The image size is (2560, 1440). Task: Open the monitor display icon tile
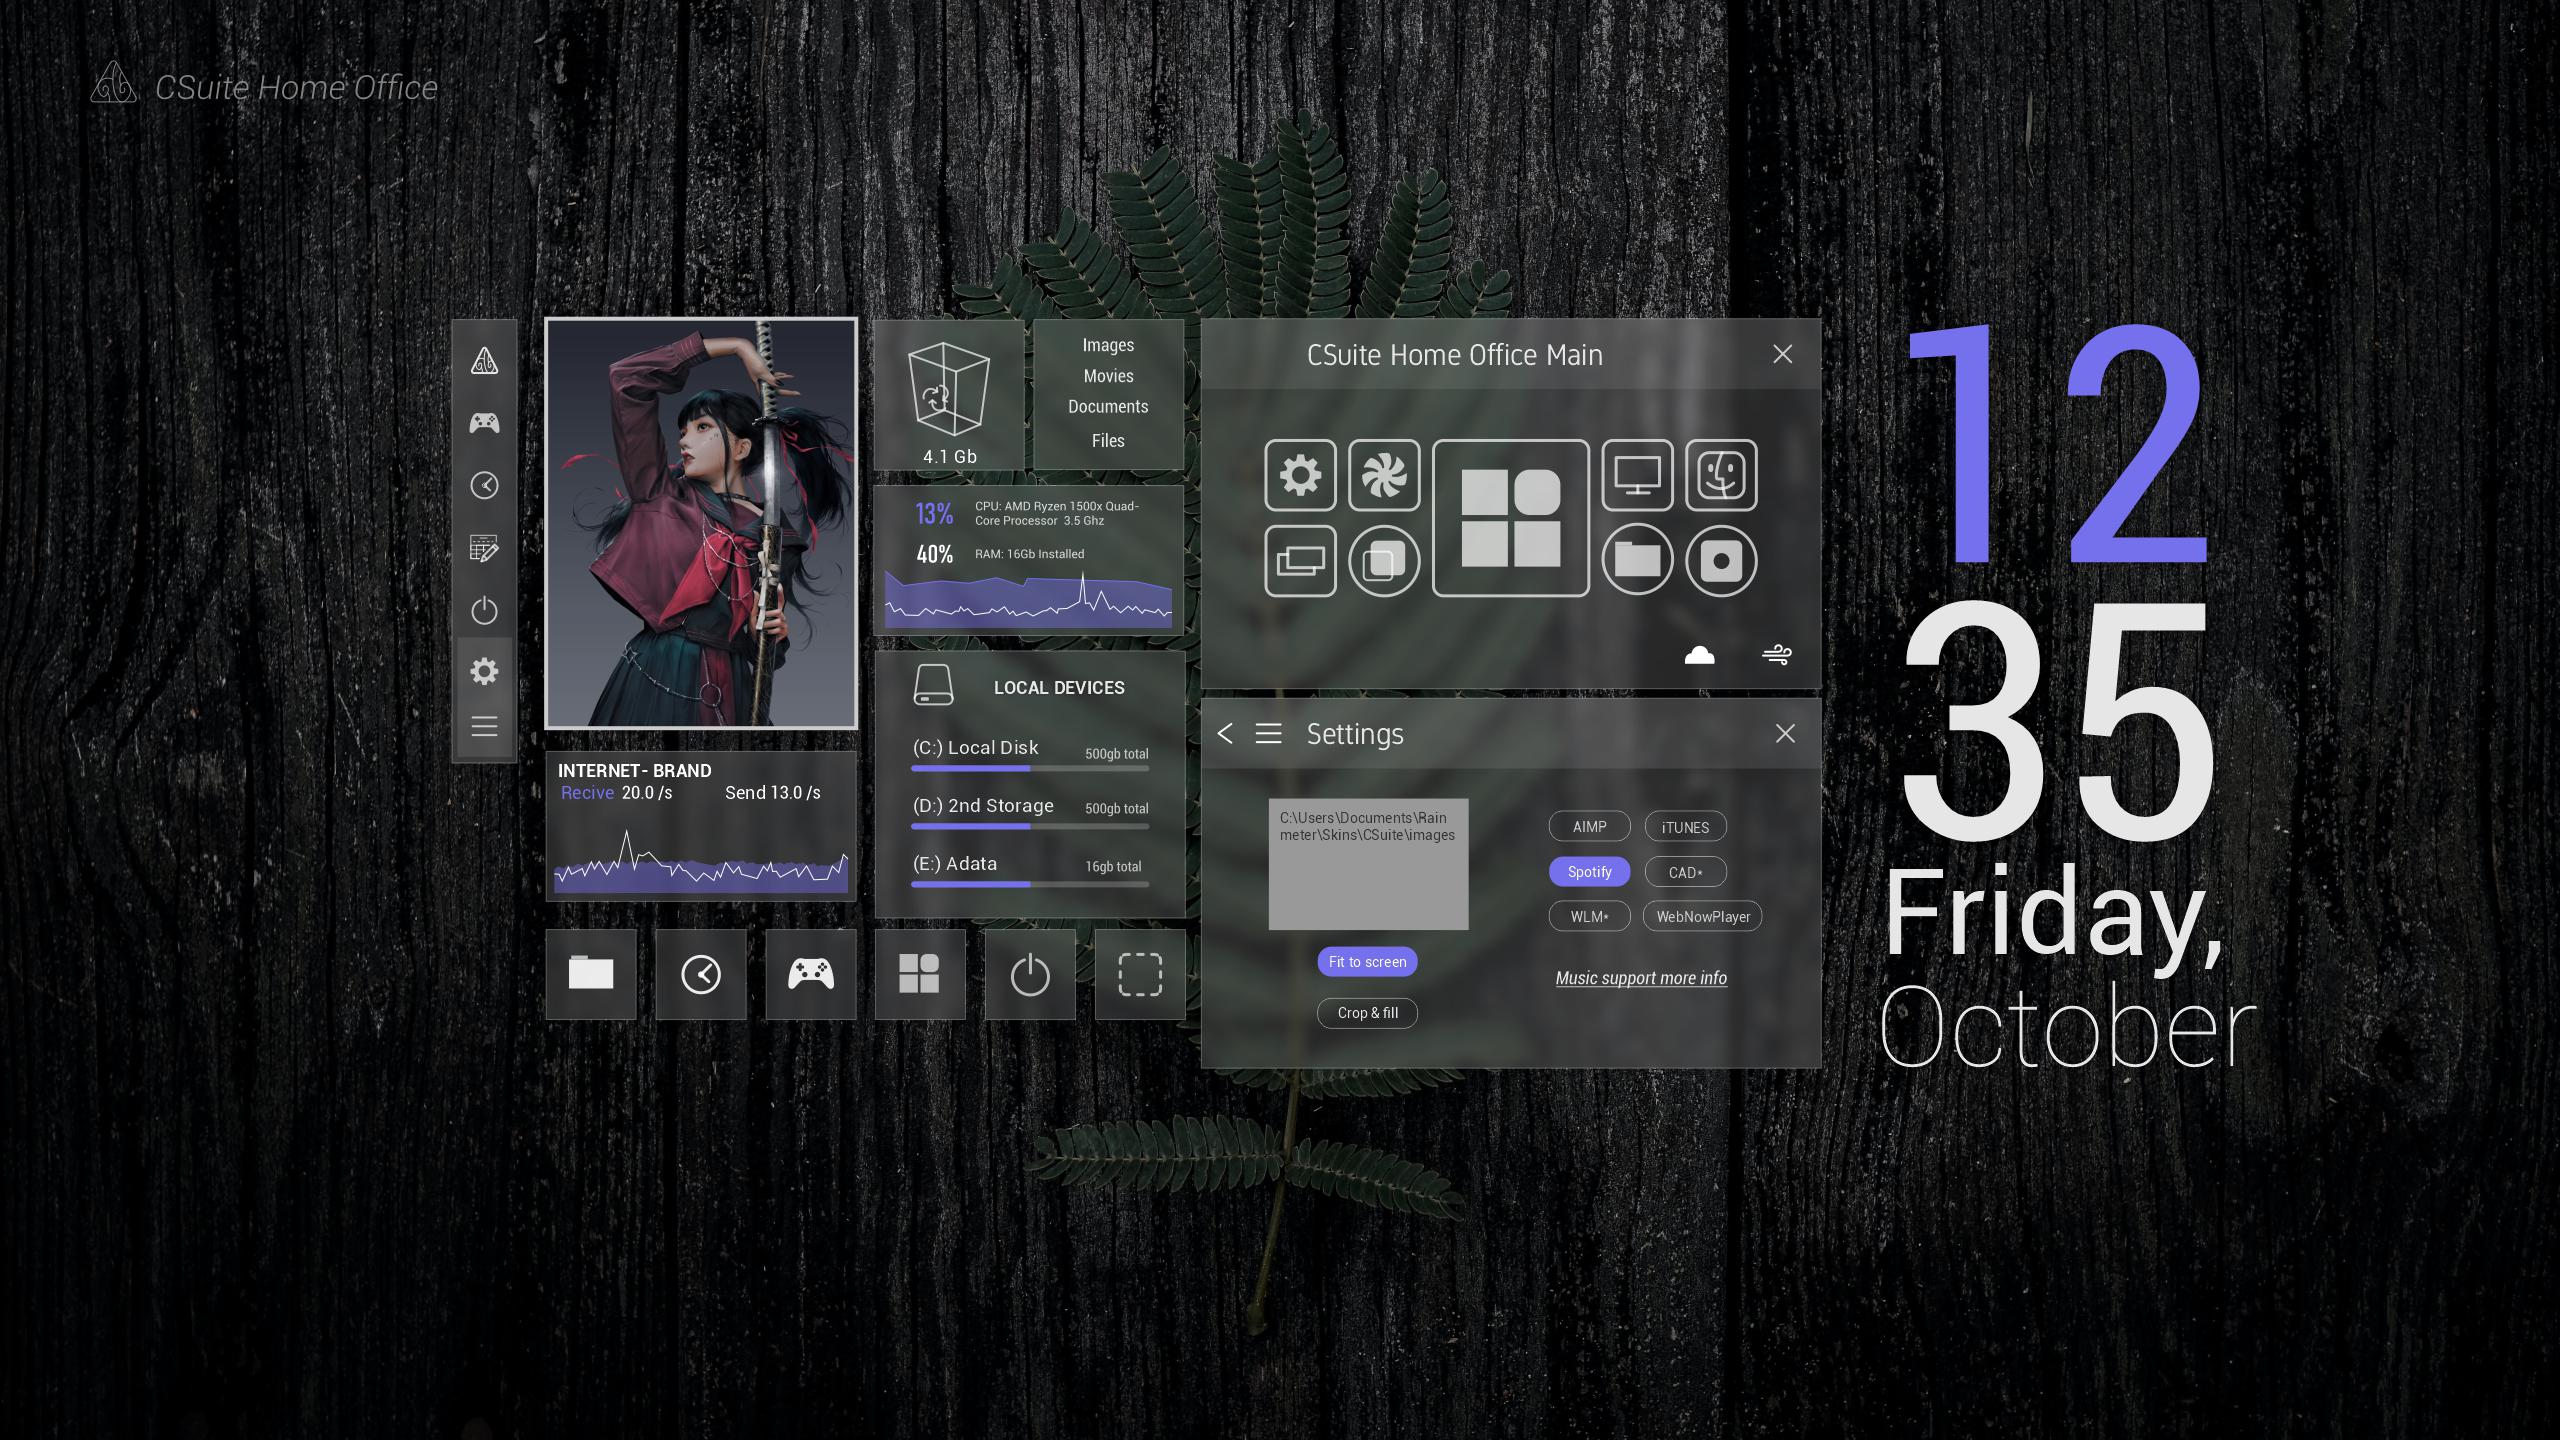coord(1636,475)
